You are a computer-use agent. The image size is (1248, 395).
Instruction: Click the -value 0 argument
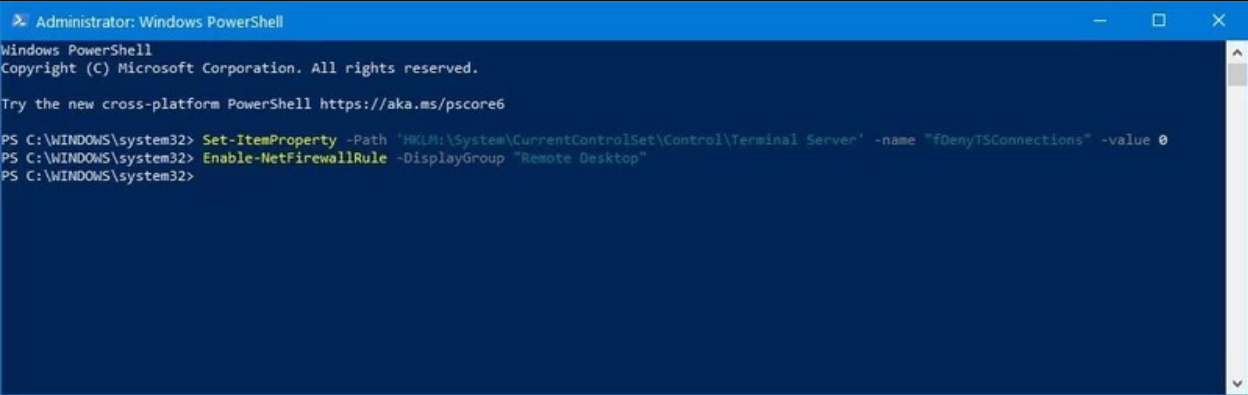1134,140
